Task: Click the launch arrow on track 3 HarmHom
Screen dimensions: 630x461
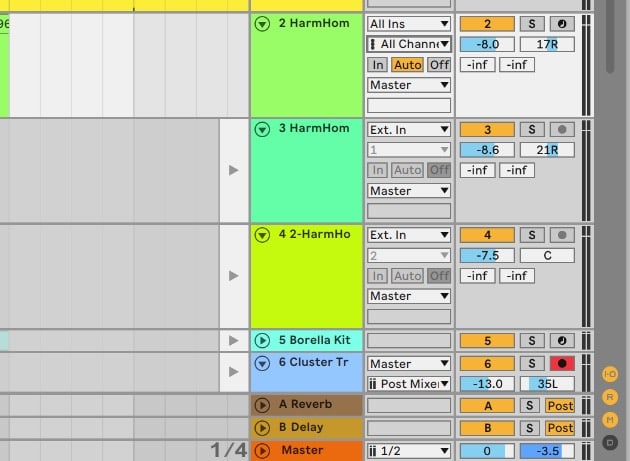Action: (x=233, y=170)
